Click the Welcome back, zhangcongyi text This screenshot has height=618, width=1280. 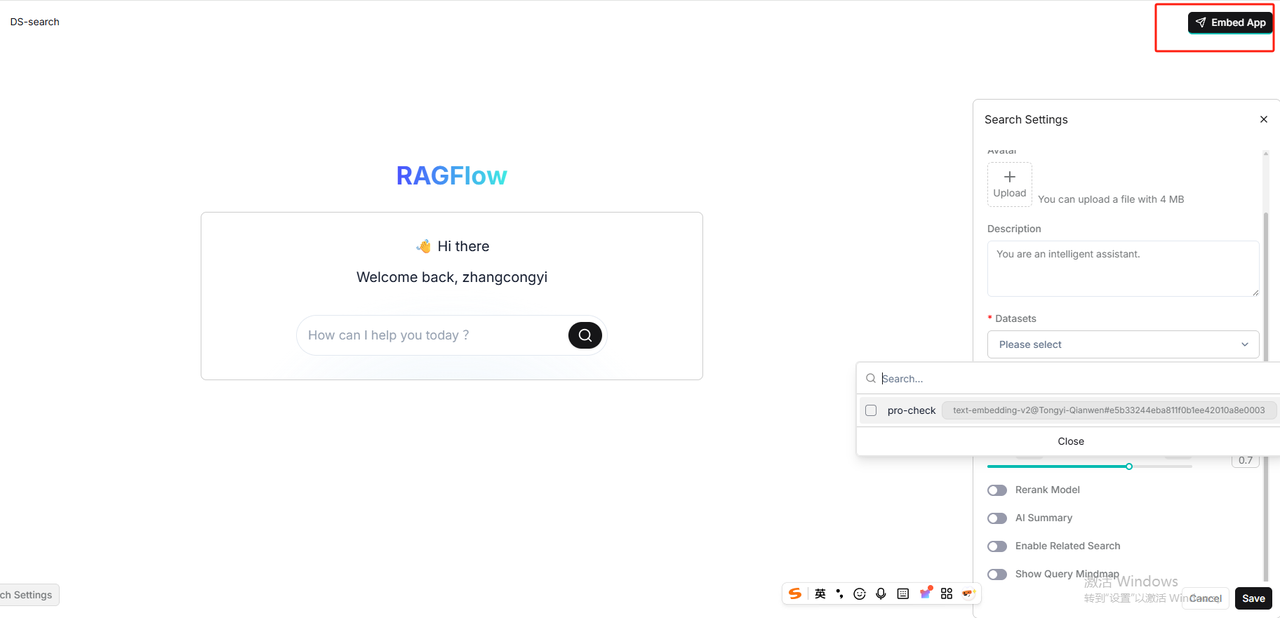tap(452, 277)
